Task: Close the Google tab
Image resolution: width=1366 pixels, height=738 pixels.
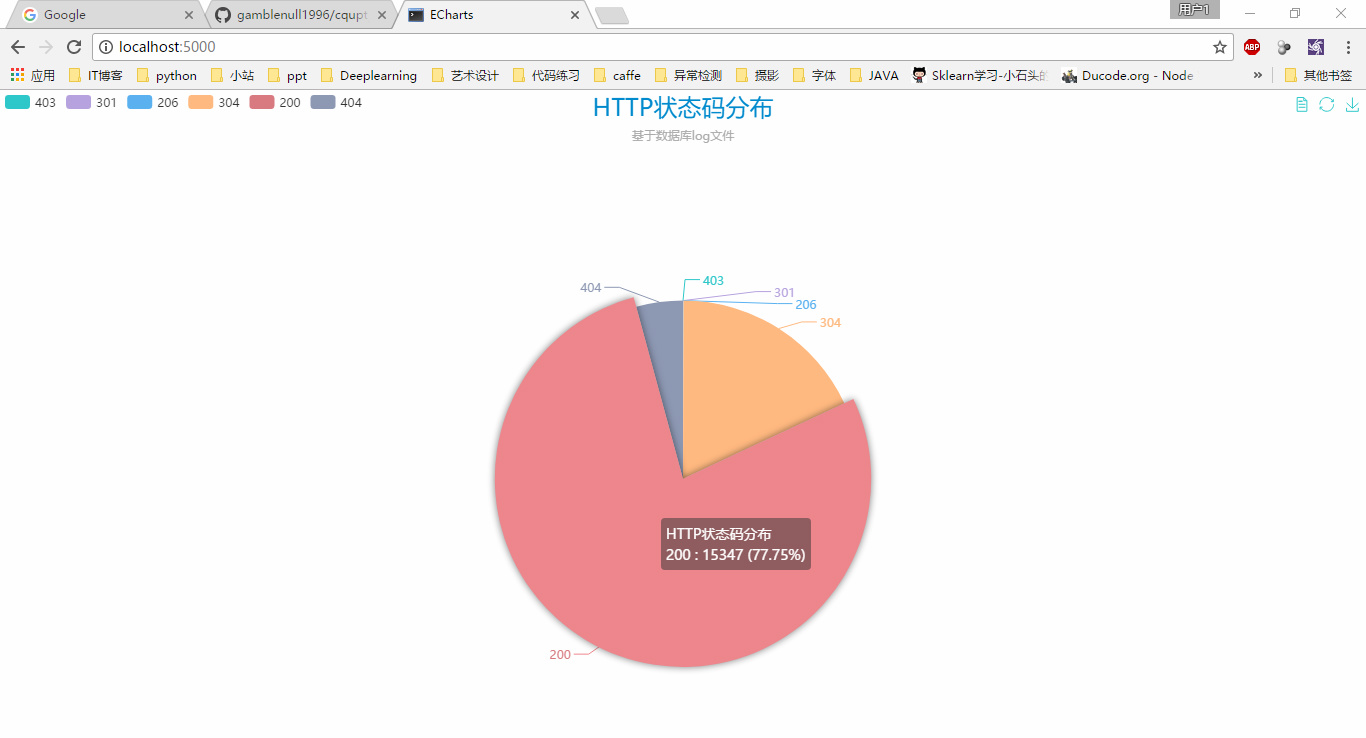Action: click(189, 15)
